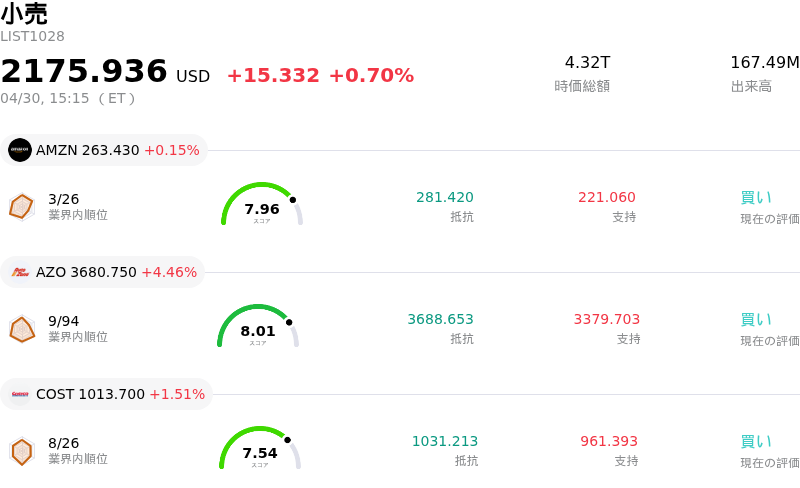Click the Amazon logo icon
800x488 pixels.
20,150
